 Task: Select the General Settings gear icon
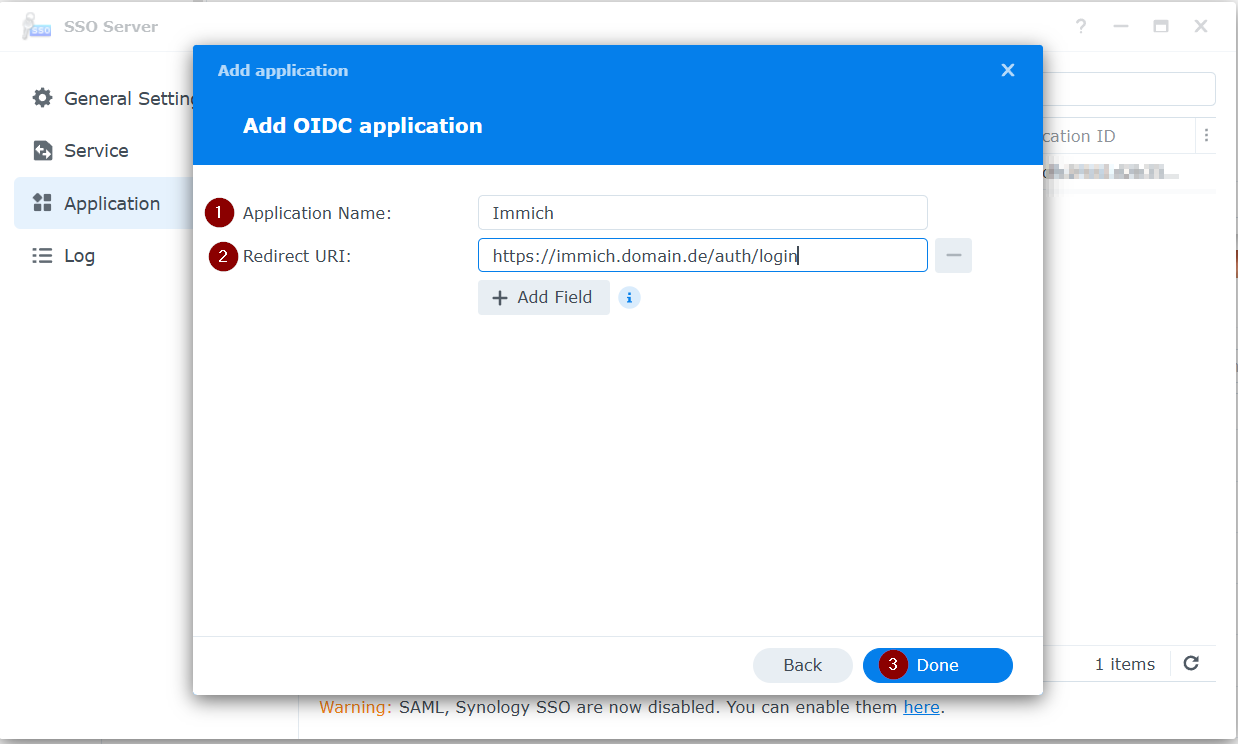(42, 98)
